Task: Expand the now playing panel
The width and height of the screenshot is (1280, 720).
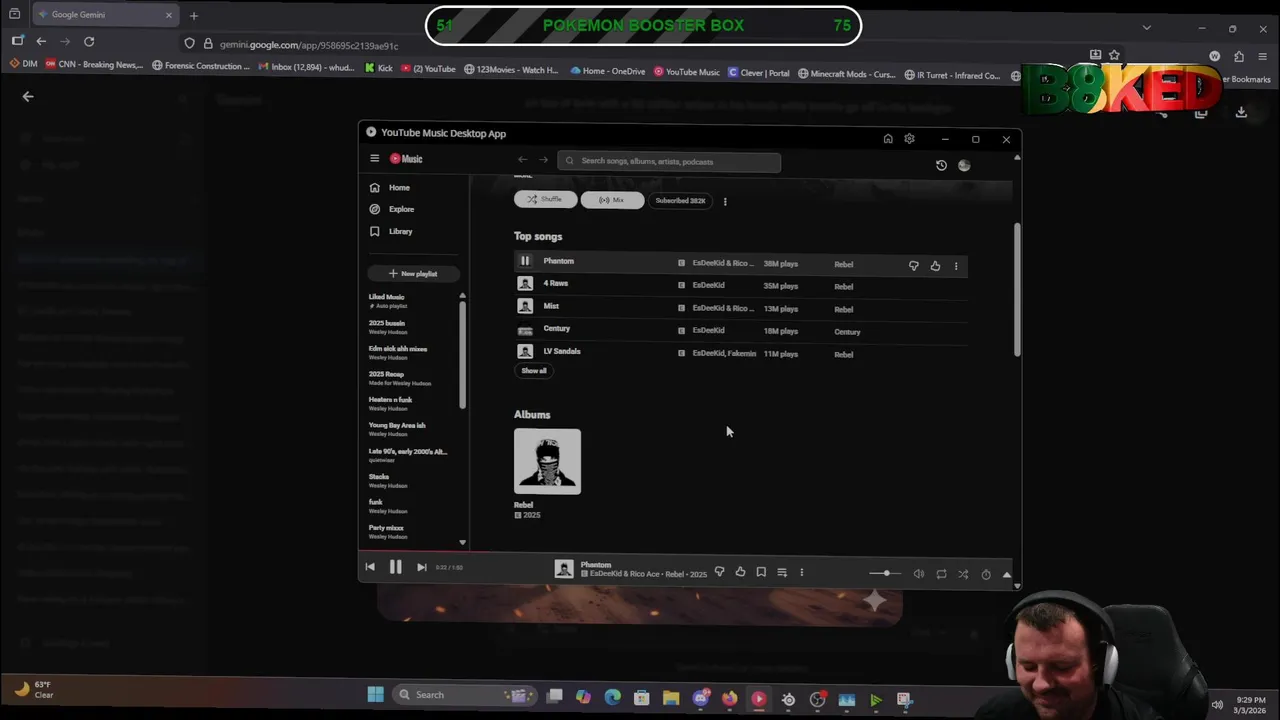Action: [1006, 574]
